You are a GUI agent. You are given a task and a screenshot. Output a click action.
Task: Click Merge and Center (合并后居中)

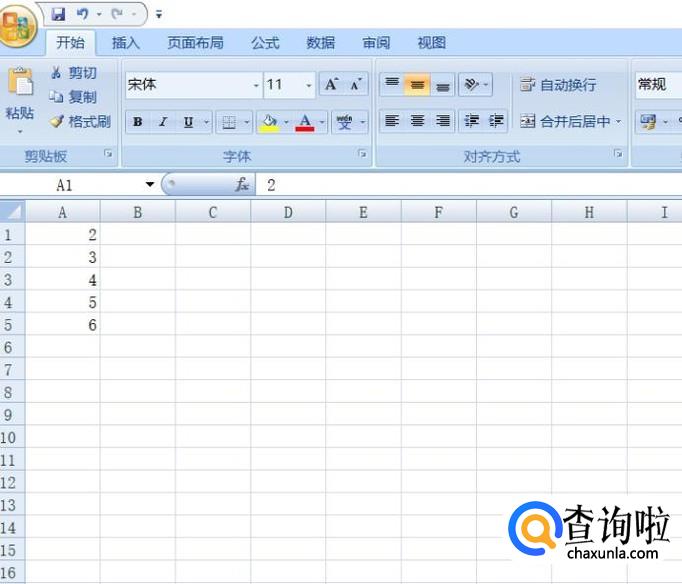[x=565, y=121]
